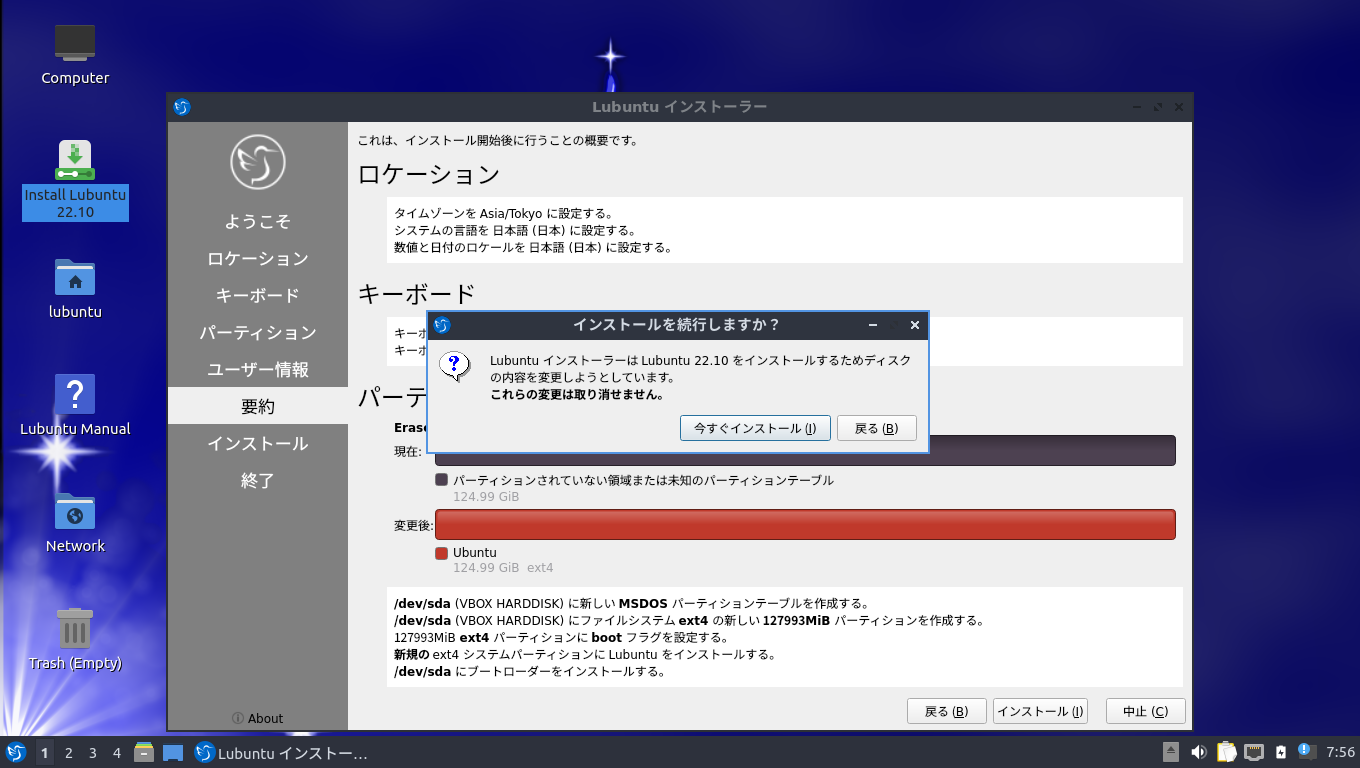
Task: Click the show desktop icon in taskbar
Action: [x=173, y=753]
